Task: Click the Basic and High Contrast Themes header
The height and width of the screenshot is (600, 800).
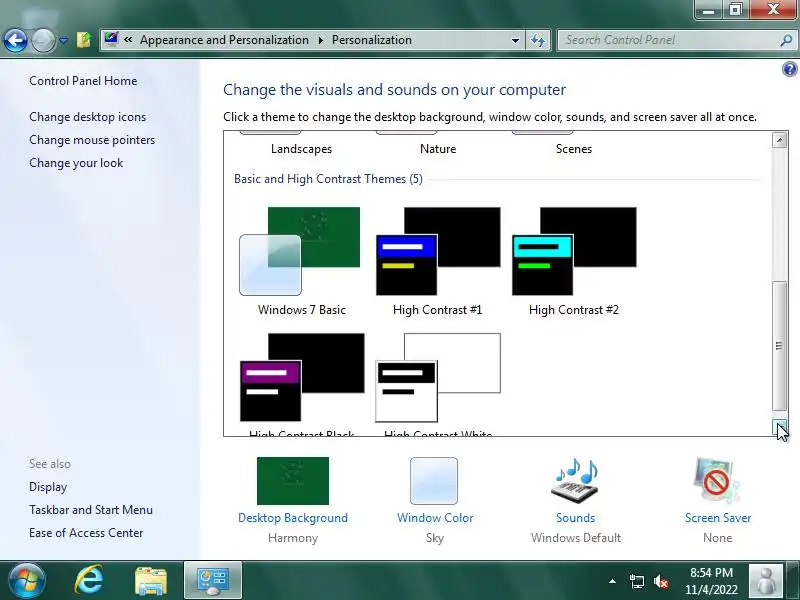Action: click(328, 179)
